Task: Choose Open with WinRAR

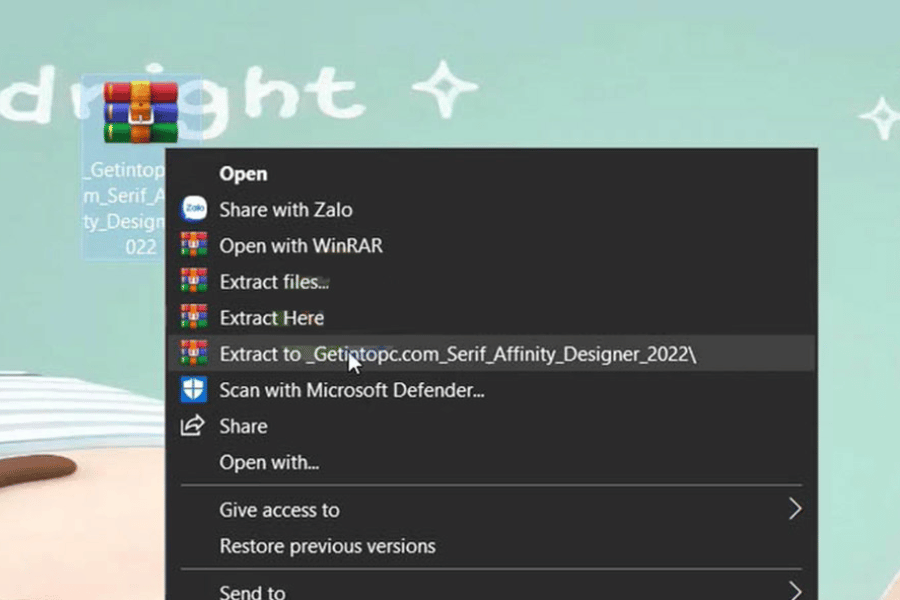Action: coord(301,246)
